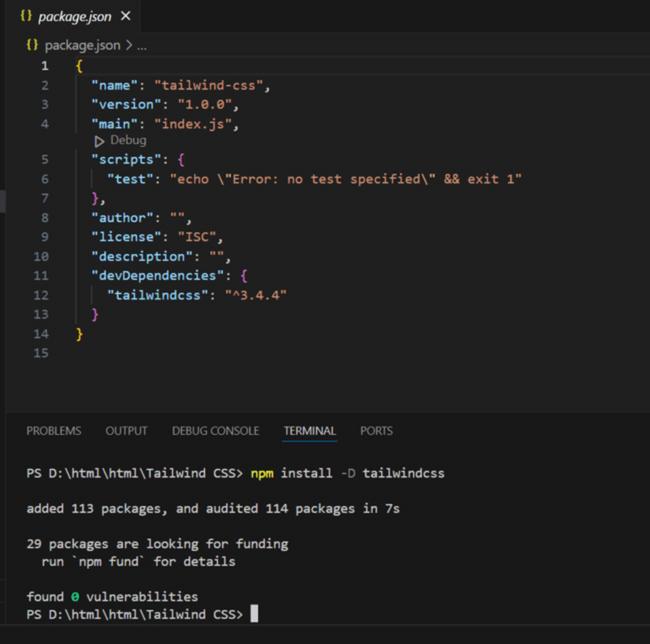650x644 pixels.
Task: Click the closing yellow brace on line 14
Action: coord(79,334)
